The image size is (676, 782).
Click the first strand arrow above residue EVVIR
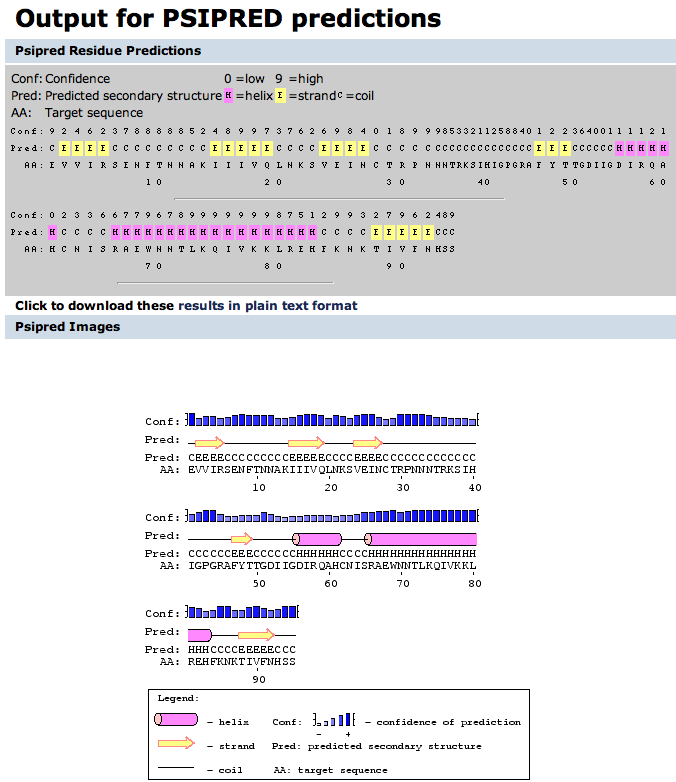[209, 443]
